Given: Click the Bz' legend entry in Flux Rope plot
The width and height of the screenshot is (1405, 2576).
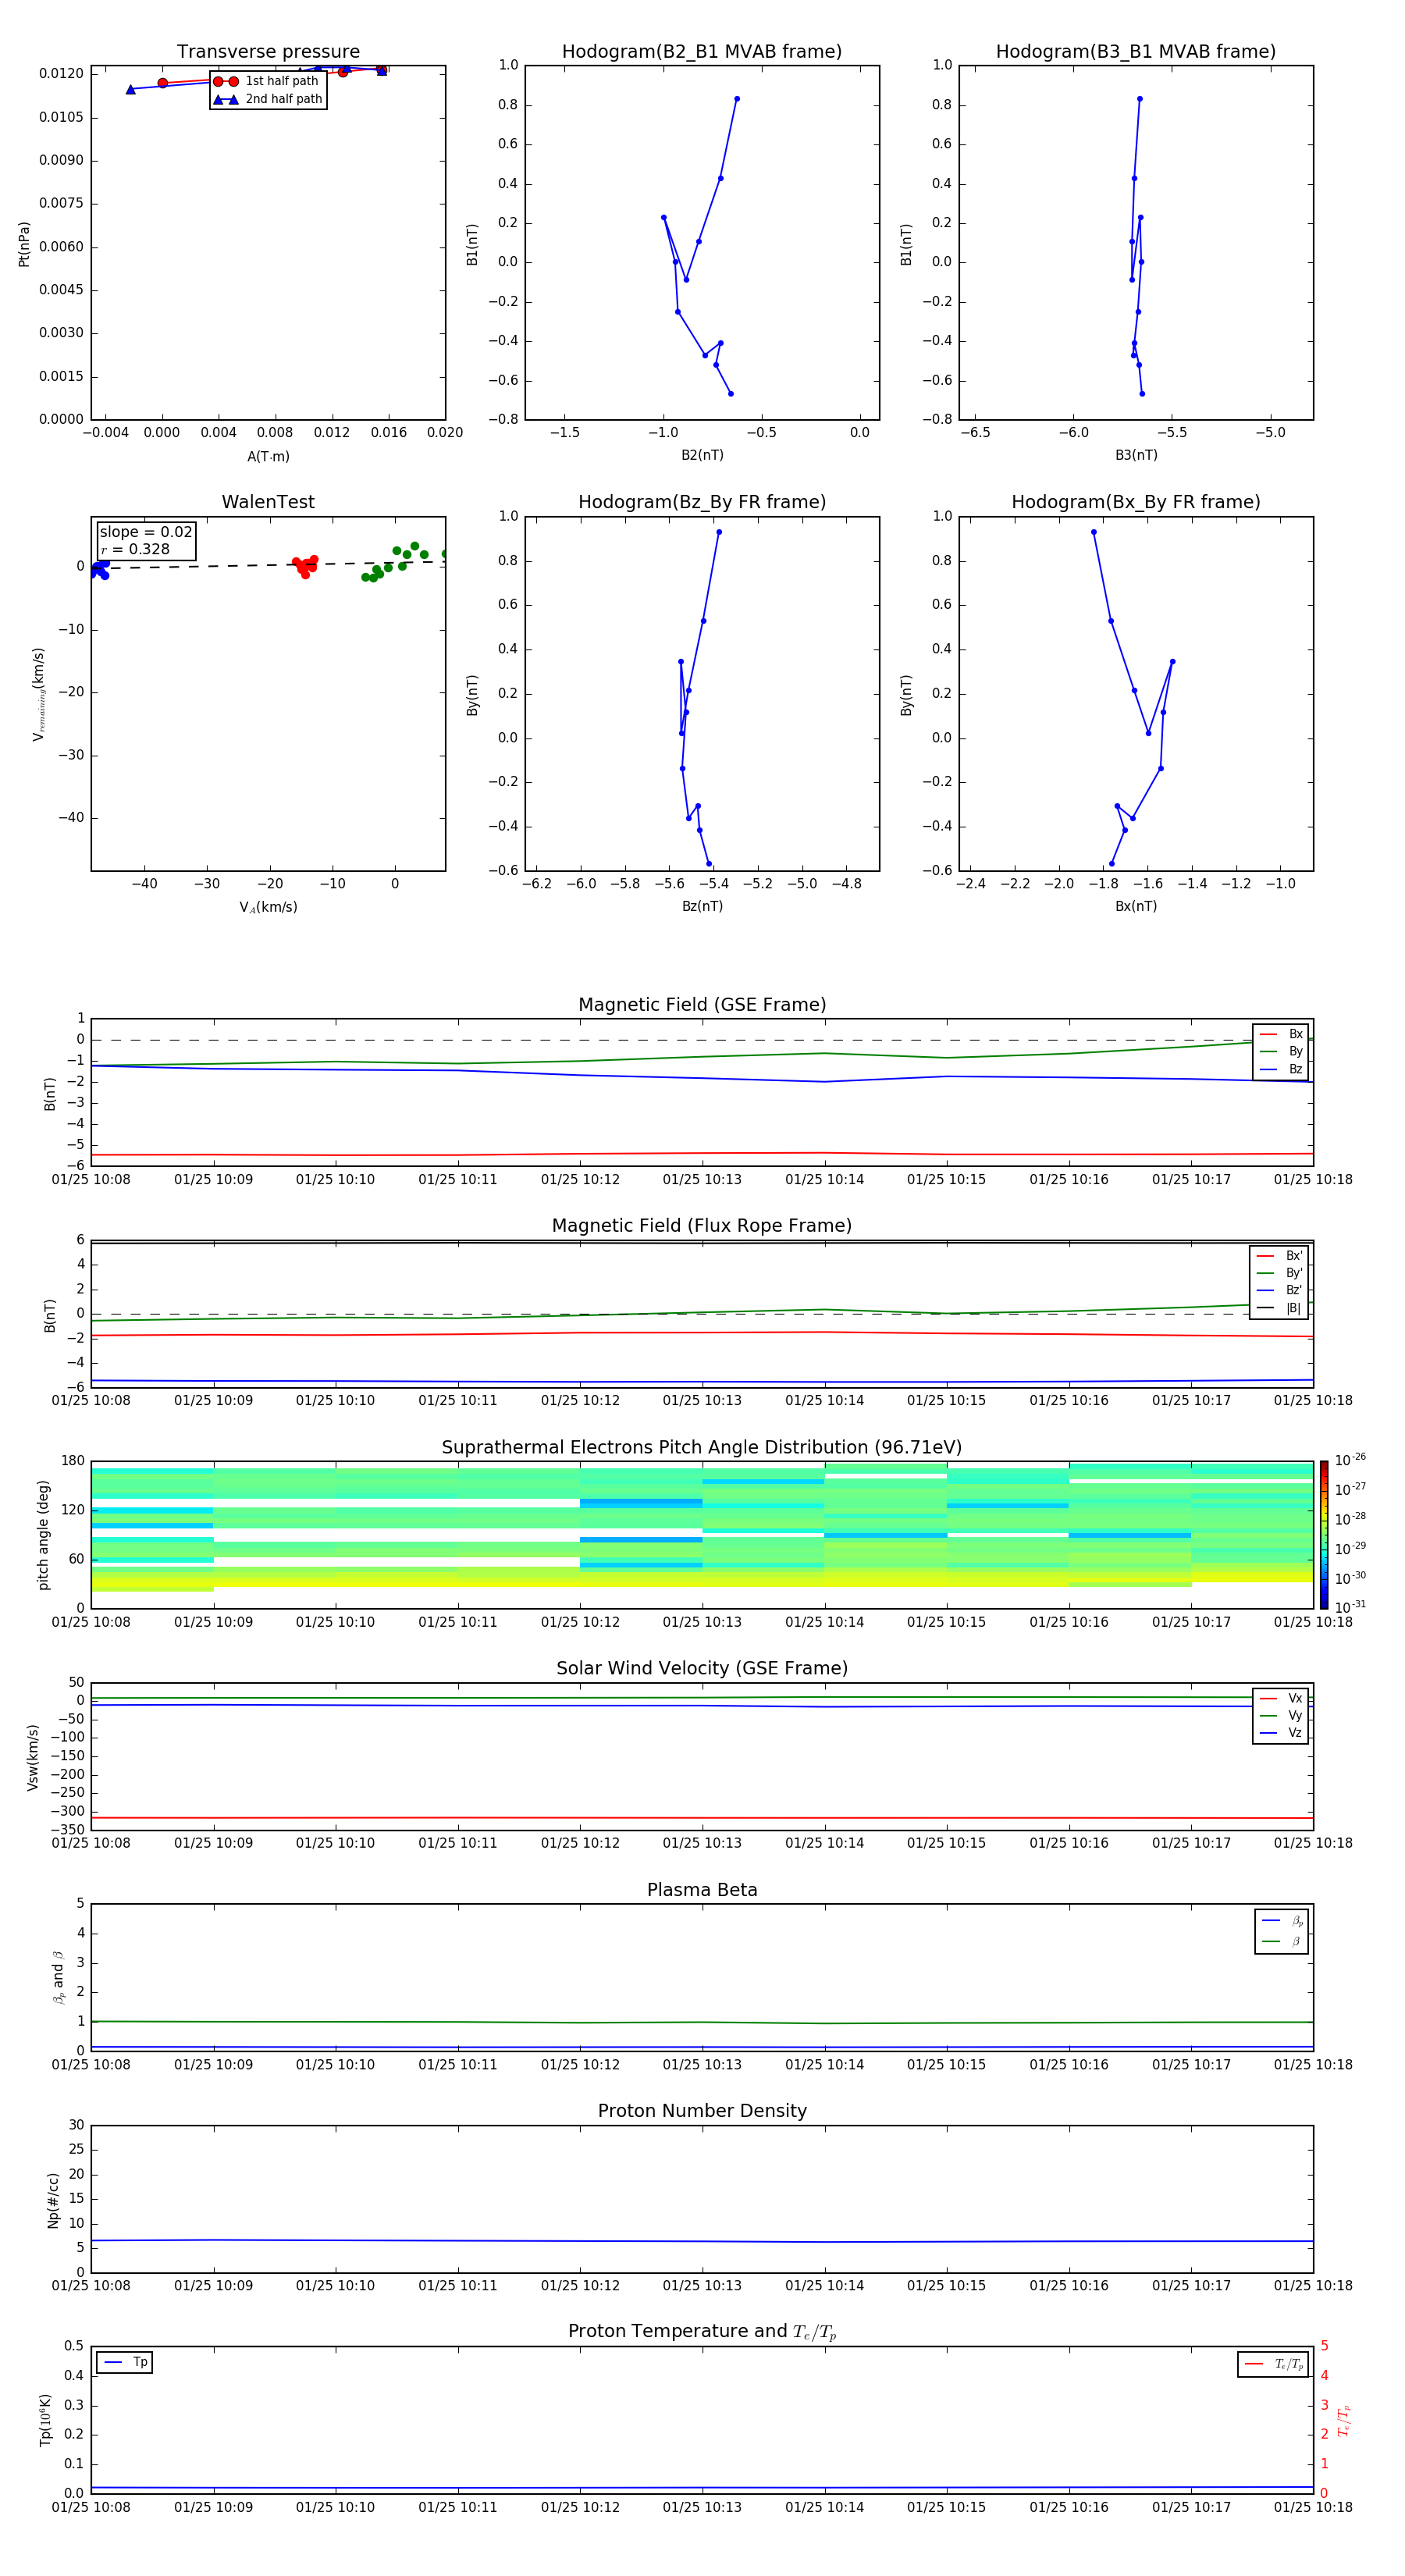Looking at the screenshot, I should point(1279,1291).
